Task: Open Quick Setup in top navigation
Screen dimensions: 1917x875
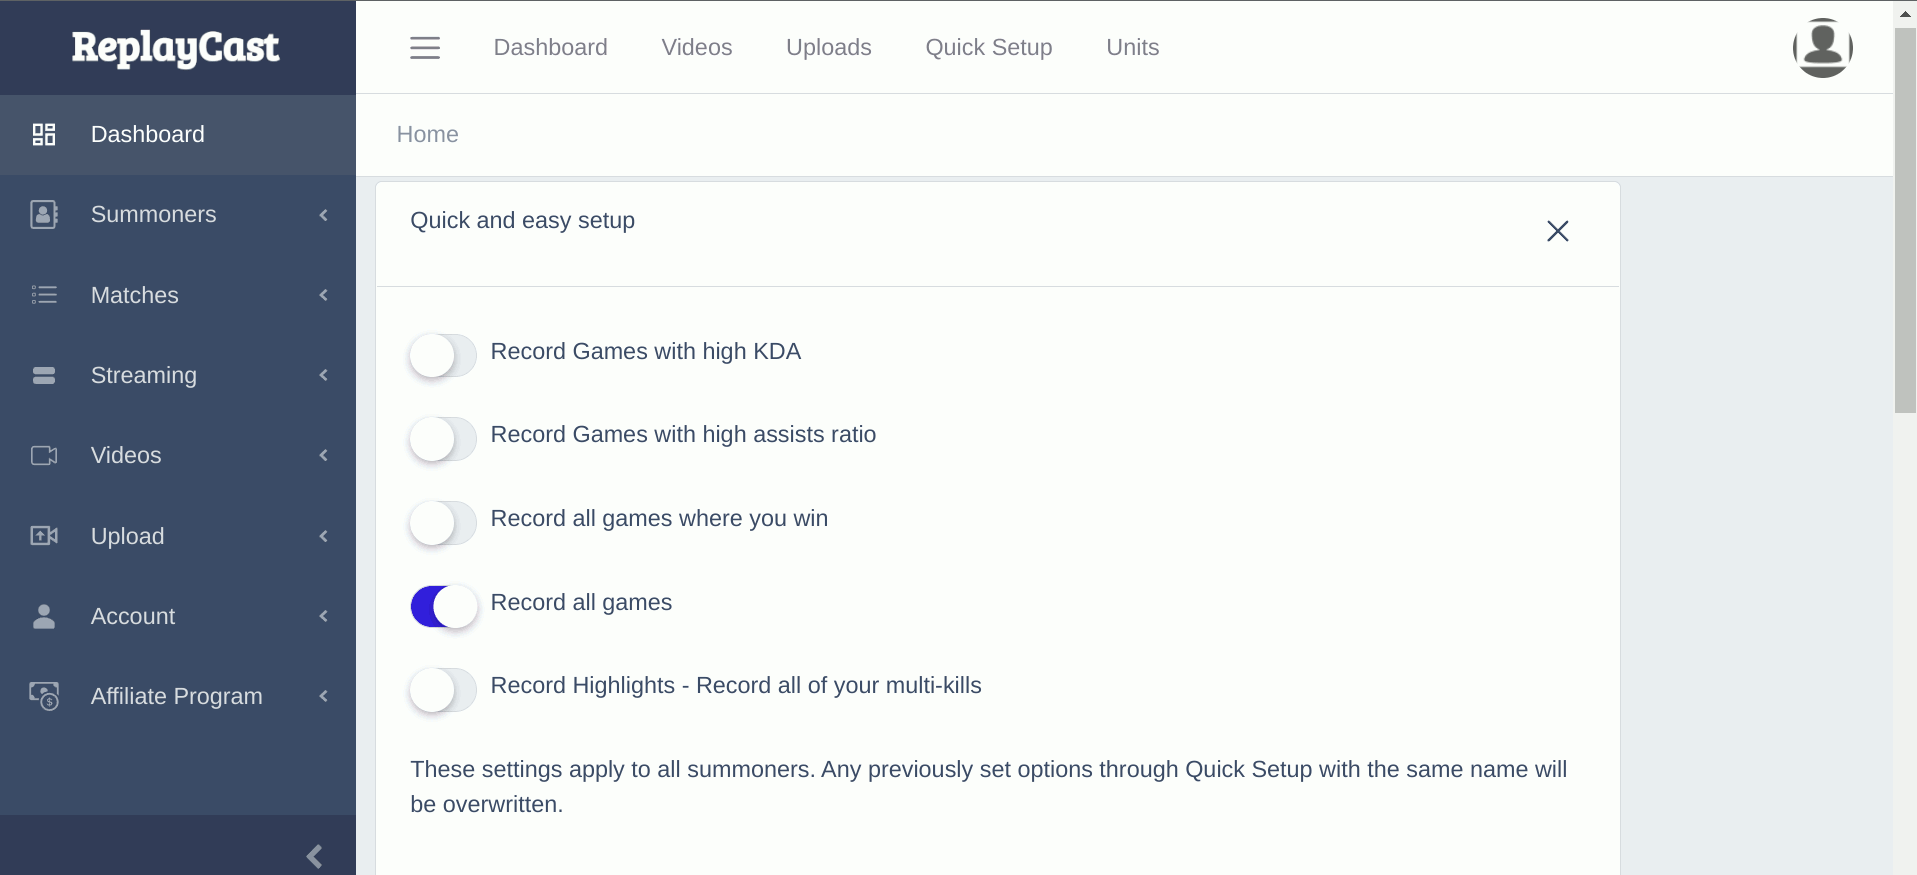Action: [x=988, y=47]
